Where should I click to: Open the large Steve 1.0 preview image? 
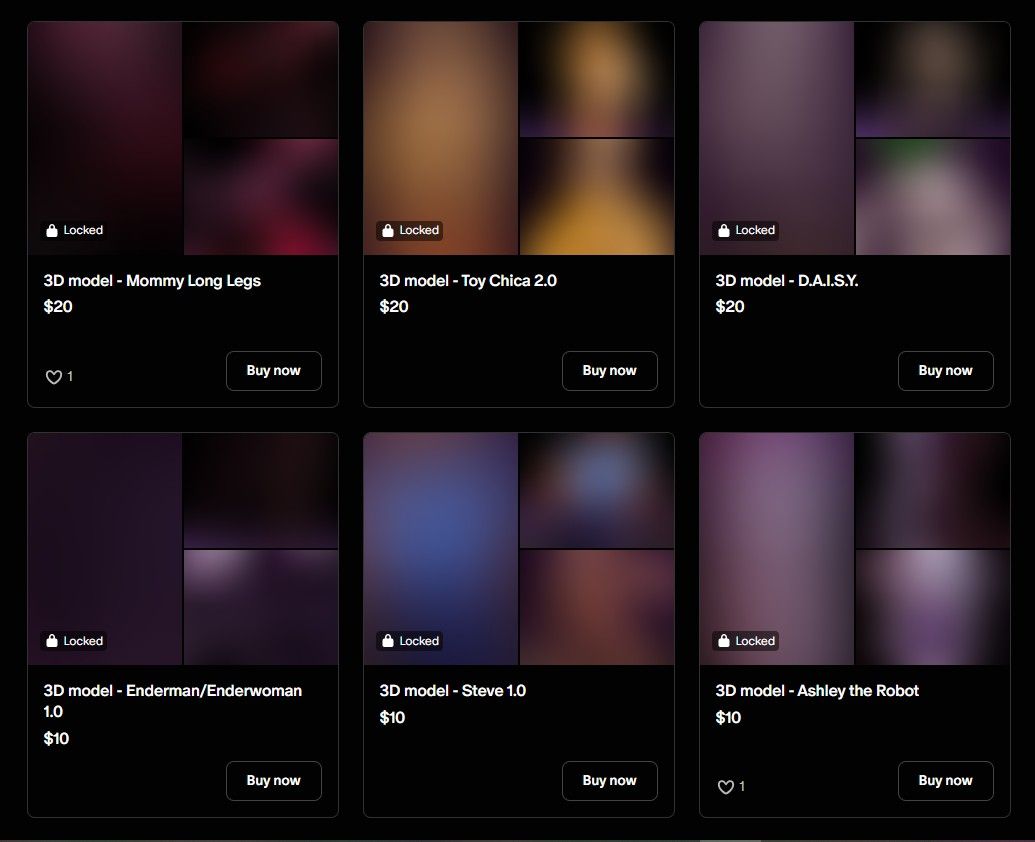point(441,549)
